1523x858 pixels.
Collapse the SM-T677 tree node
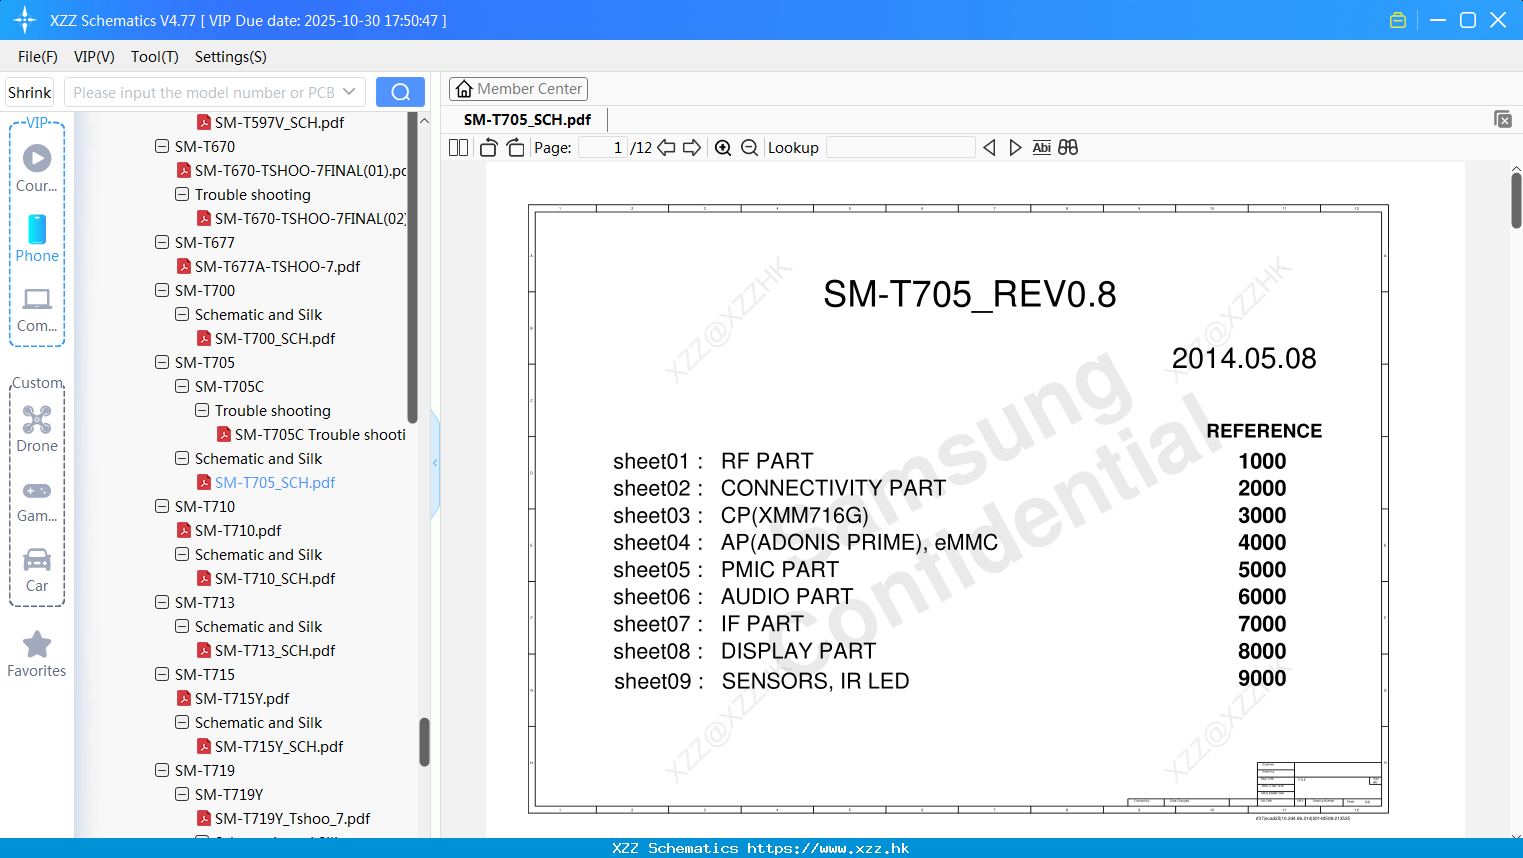point(162,242)
